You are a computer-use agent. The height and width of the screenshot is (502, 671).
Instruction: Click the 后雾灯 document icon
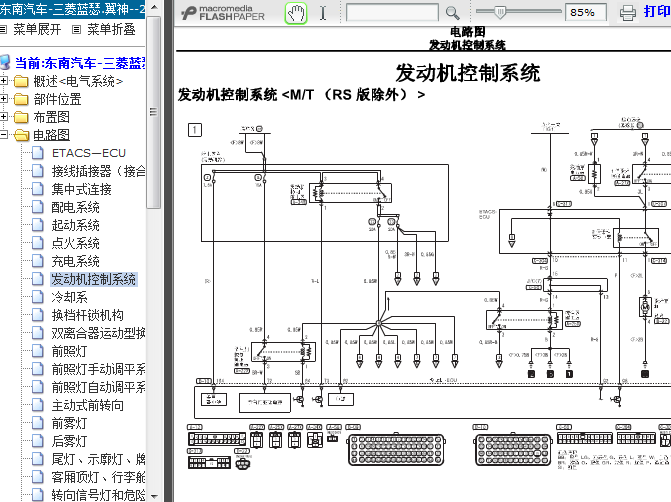click(38, 440)
